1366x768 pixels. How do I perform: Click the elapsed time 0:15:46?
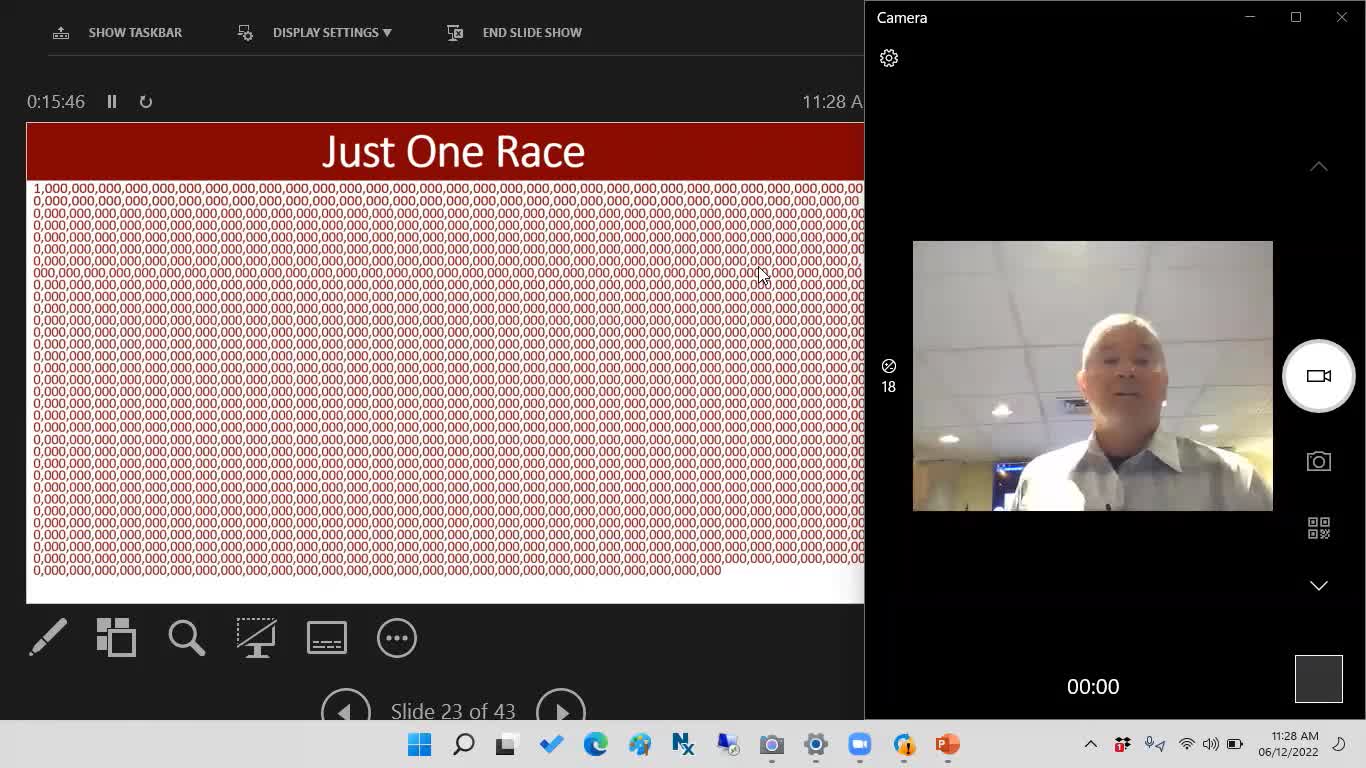[56, 101]
